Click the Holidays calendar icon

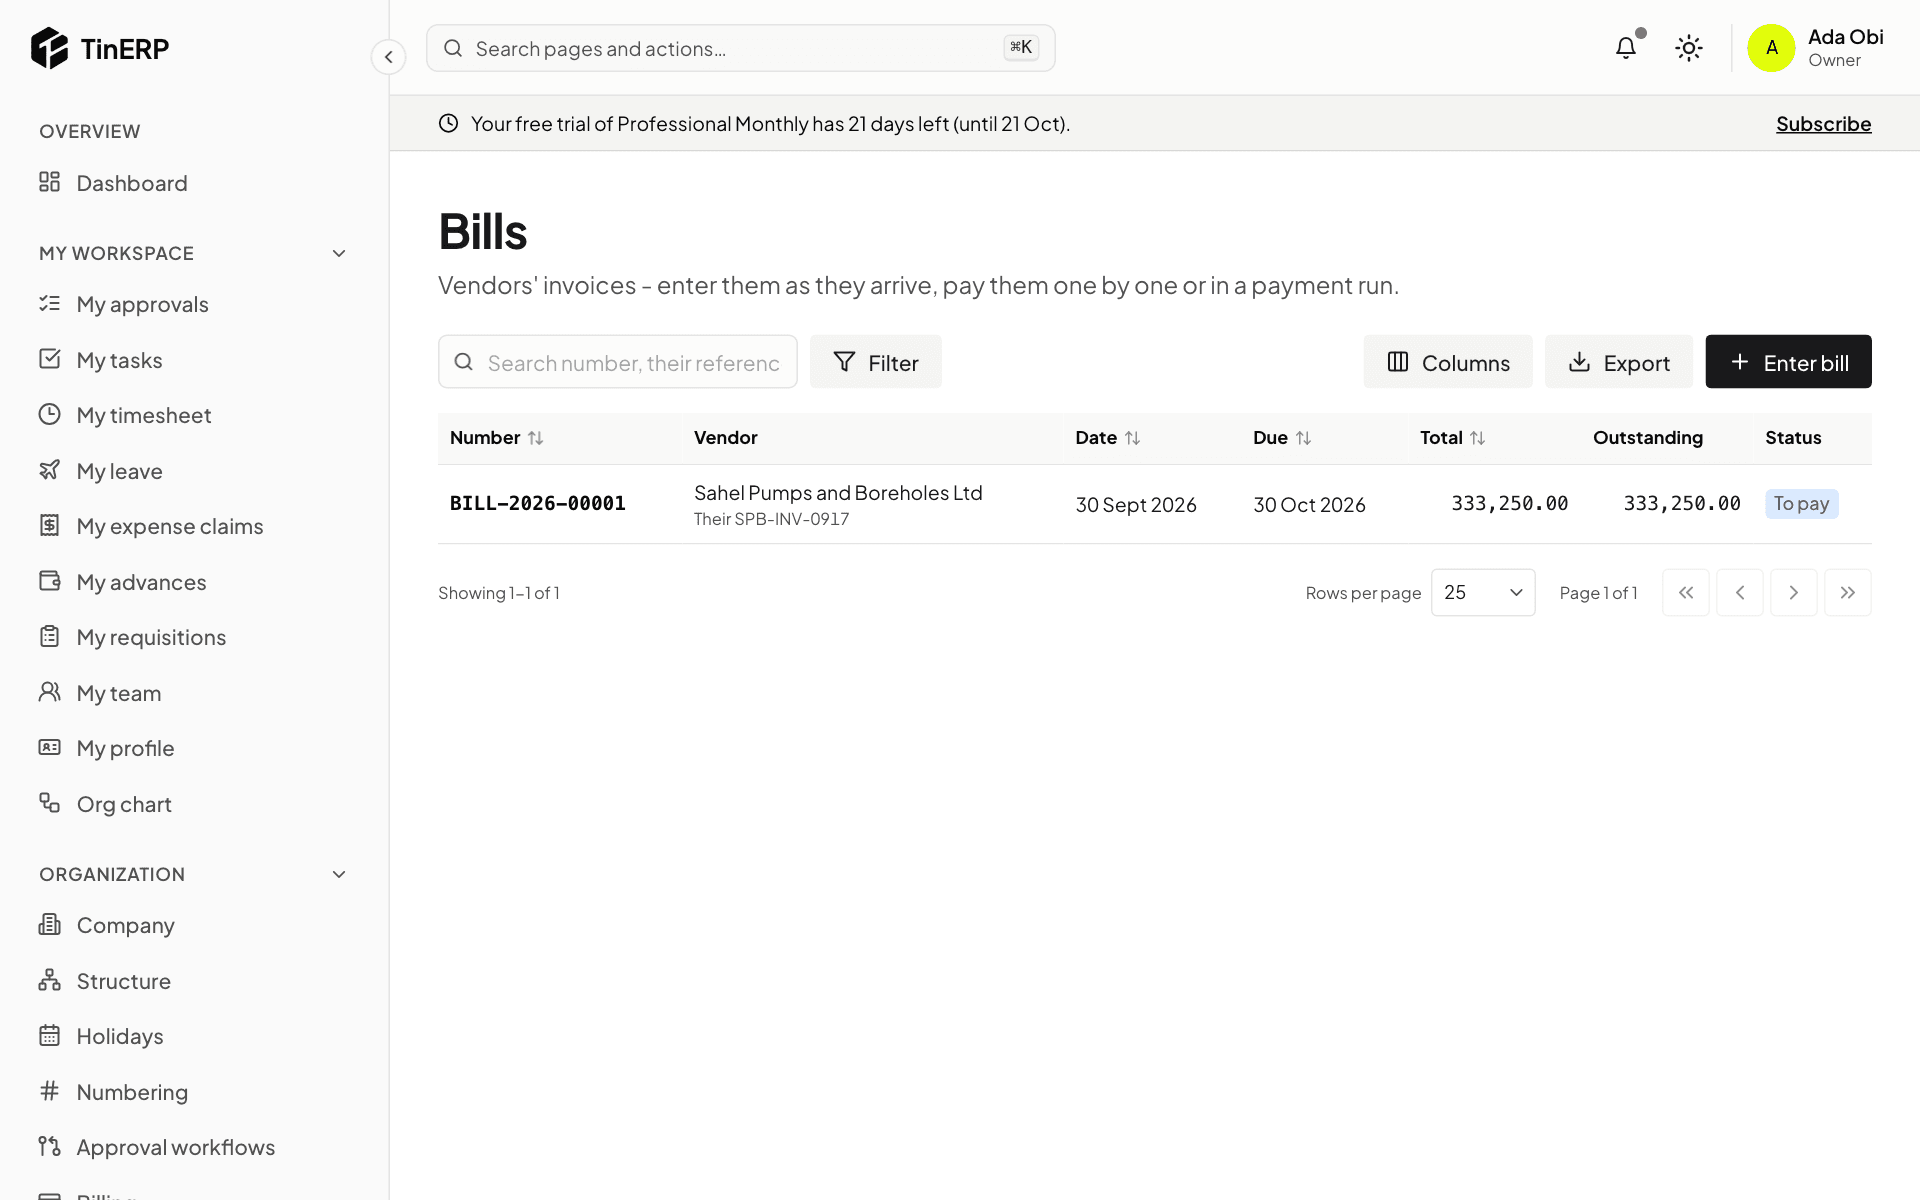(x=49, y=1036)
